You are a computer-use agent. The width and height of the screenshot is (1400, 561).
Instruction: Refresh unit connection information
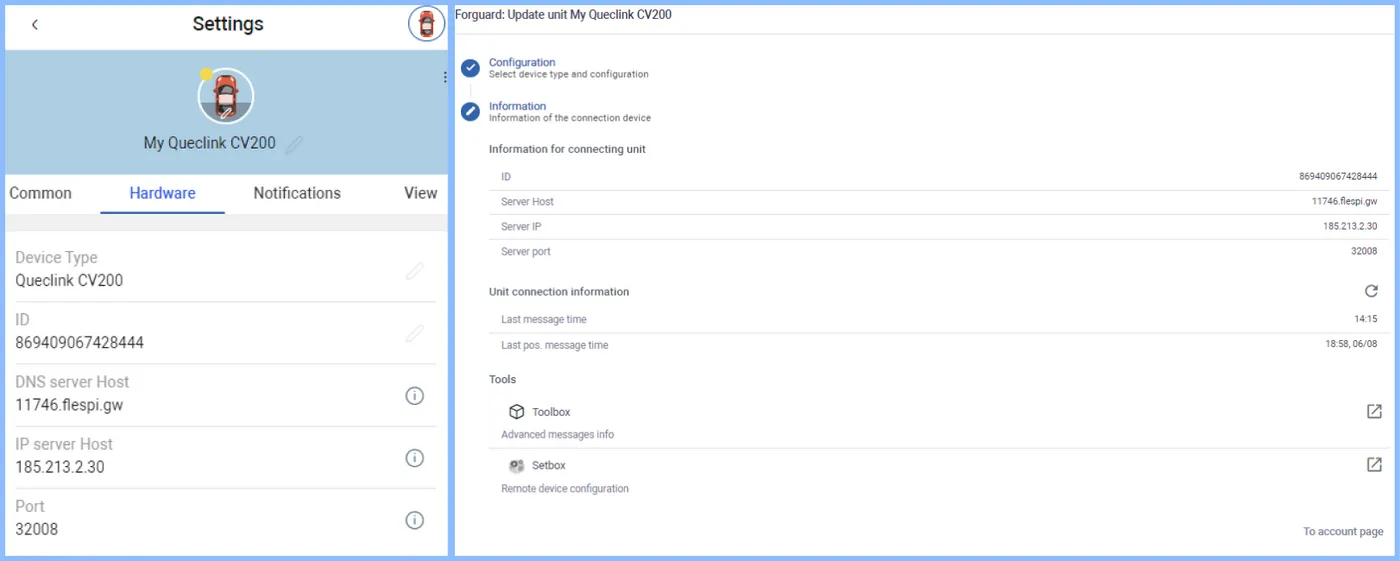click(x=1371, y=291)
